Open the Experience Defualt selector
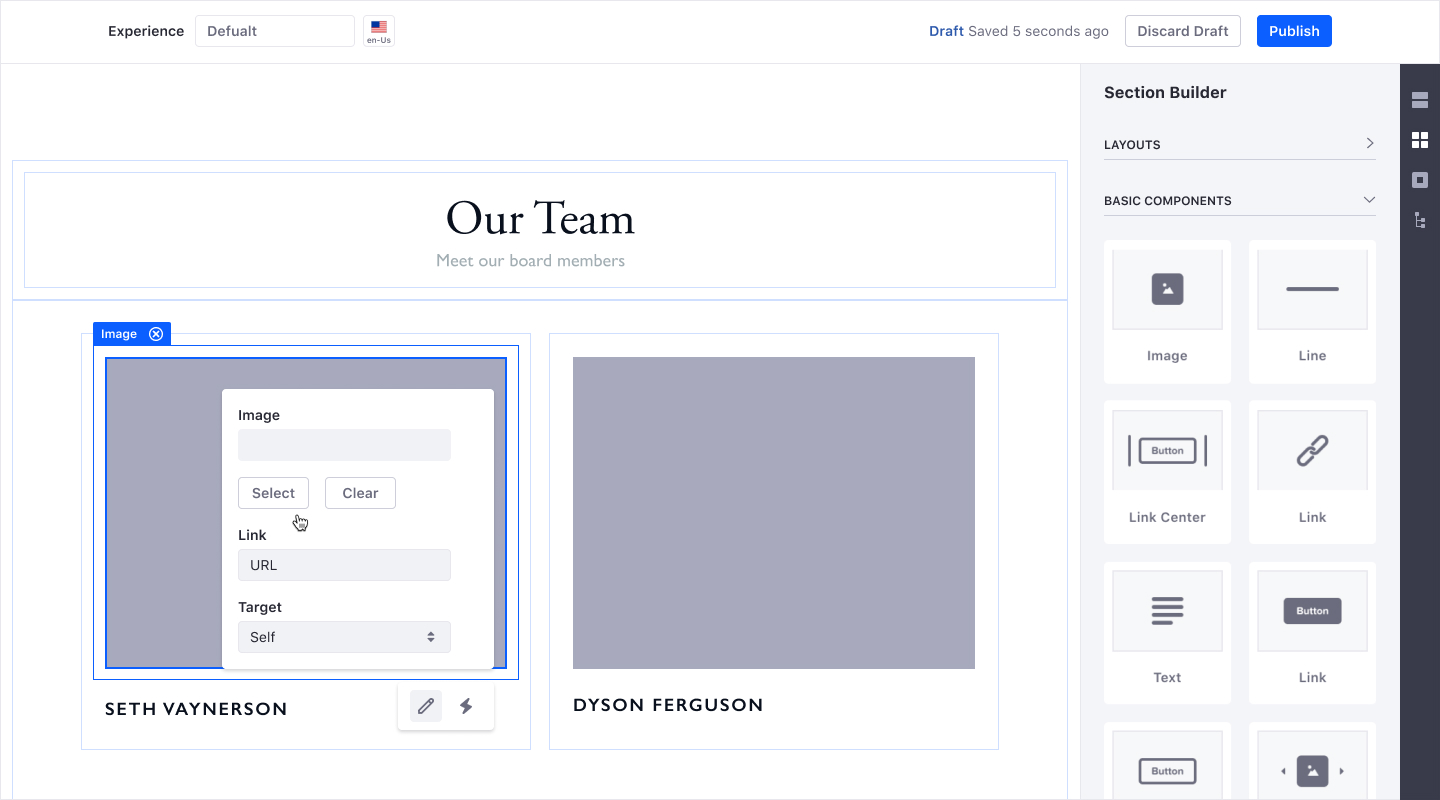 [x=275, y=31]
